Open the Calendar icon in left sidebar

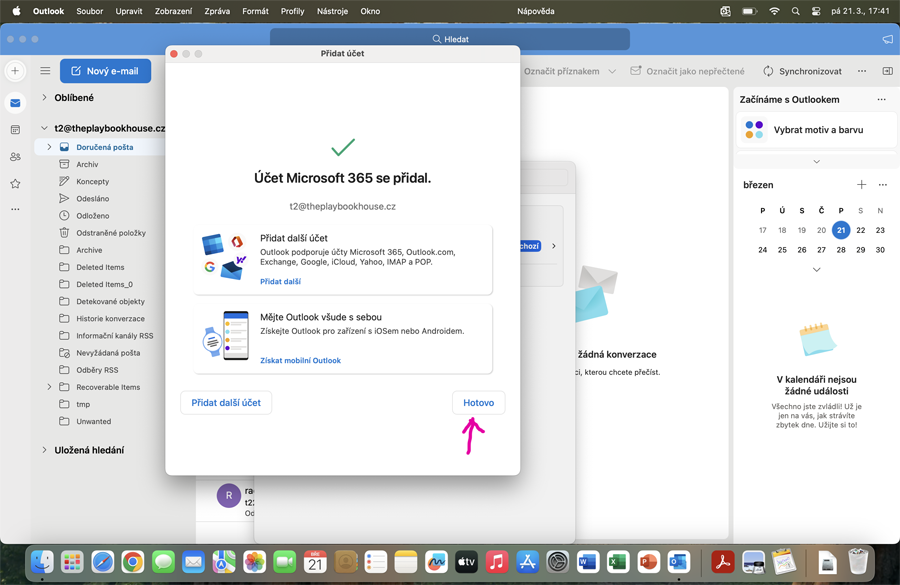pyautogui.click(x=15, y=130)
